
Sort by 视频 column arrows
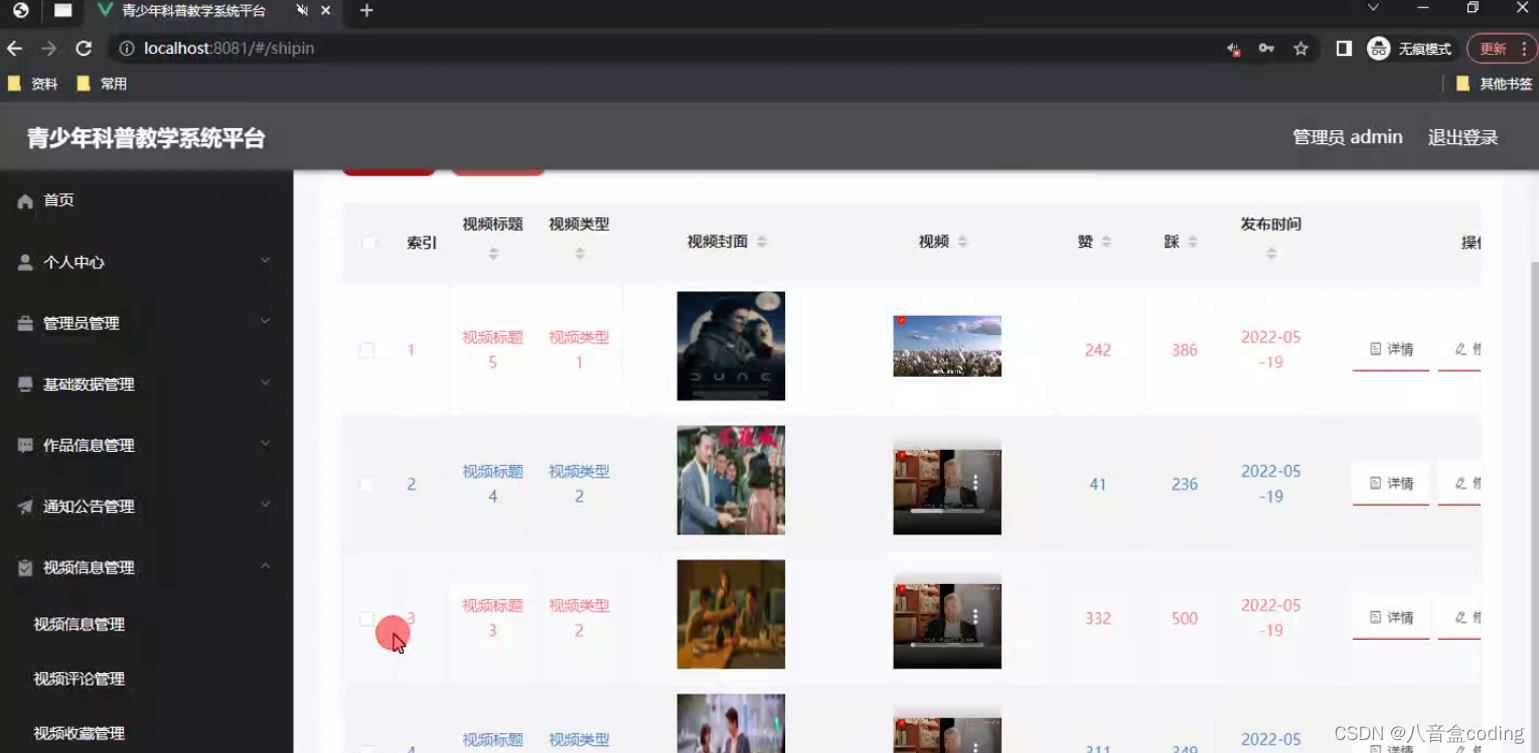(x=963, y=242)
